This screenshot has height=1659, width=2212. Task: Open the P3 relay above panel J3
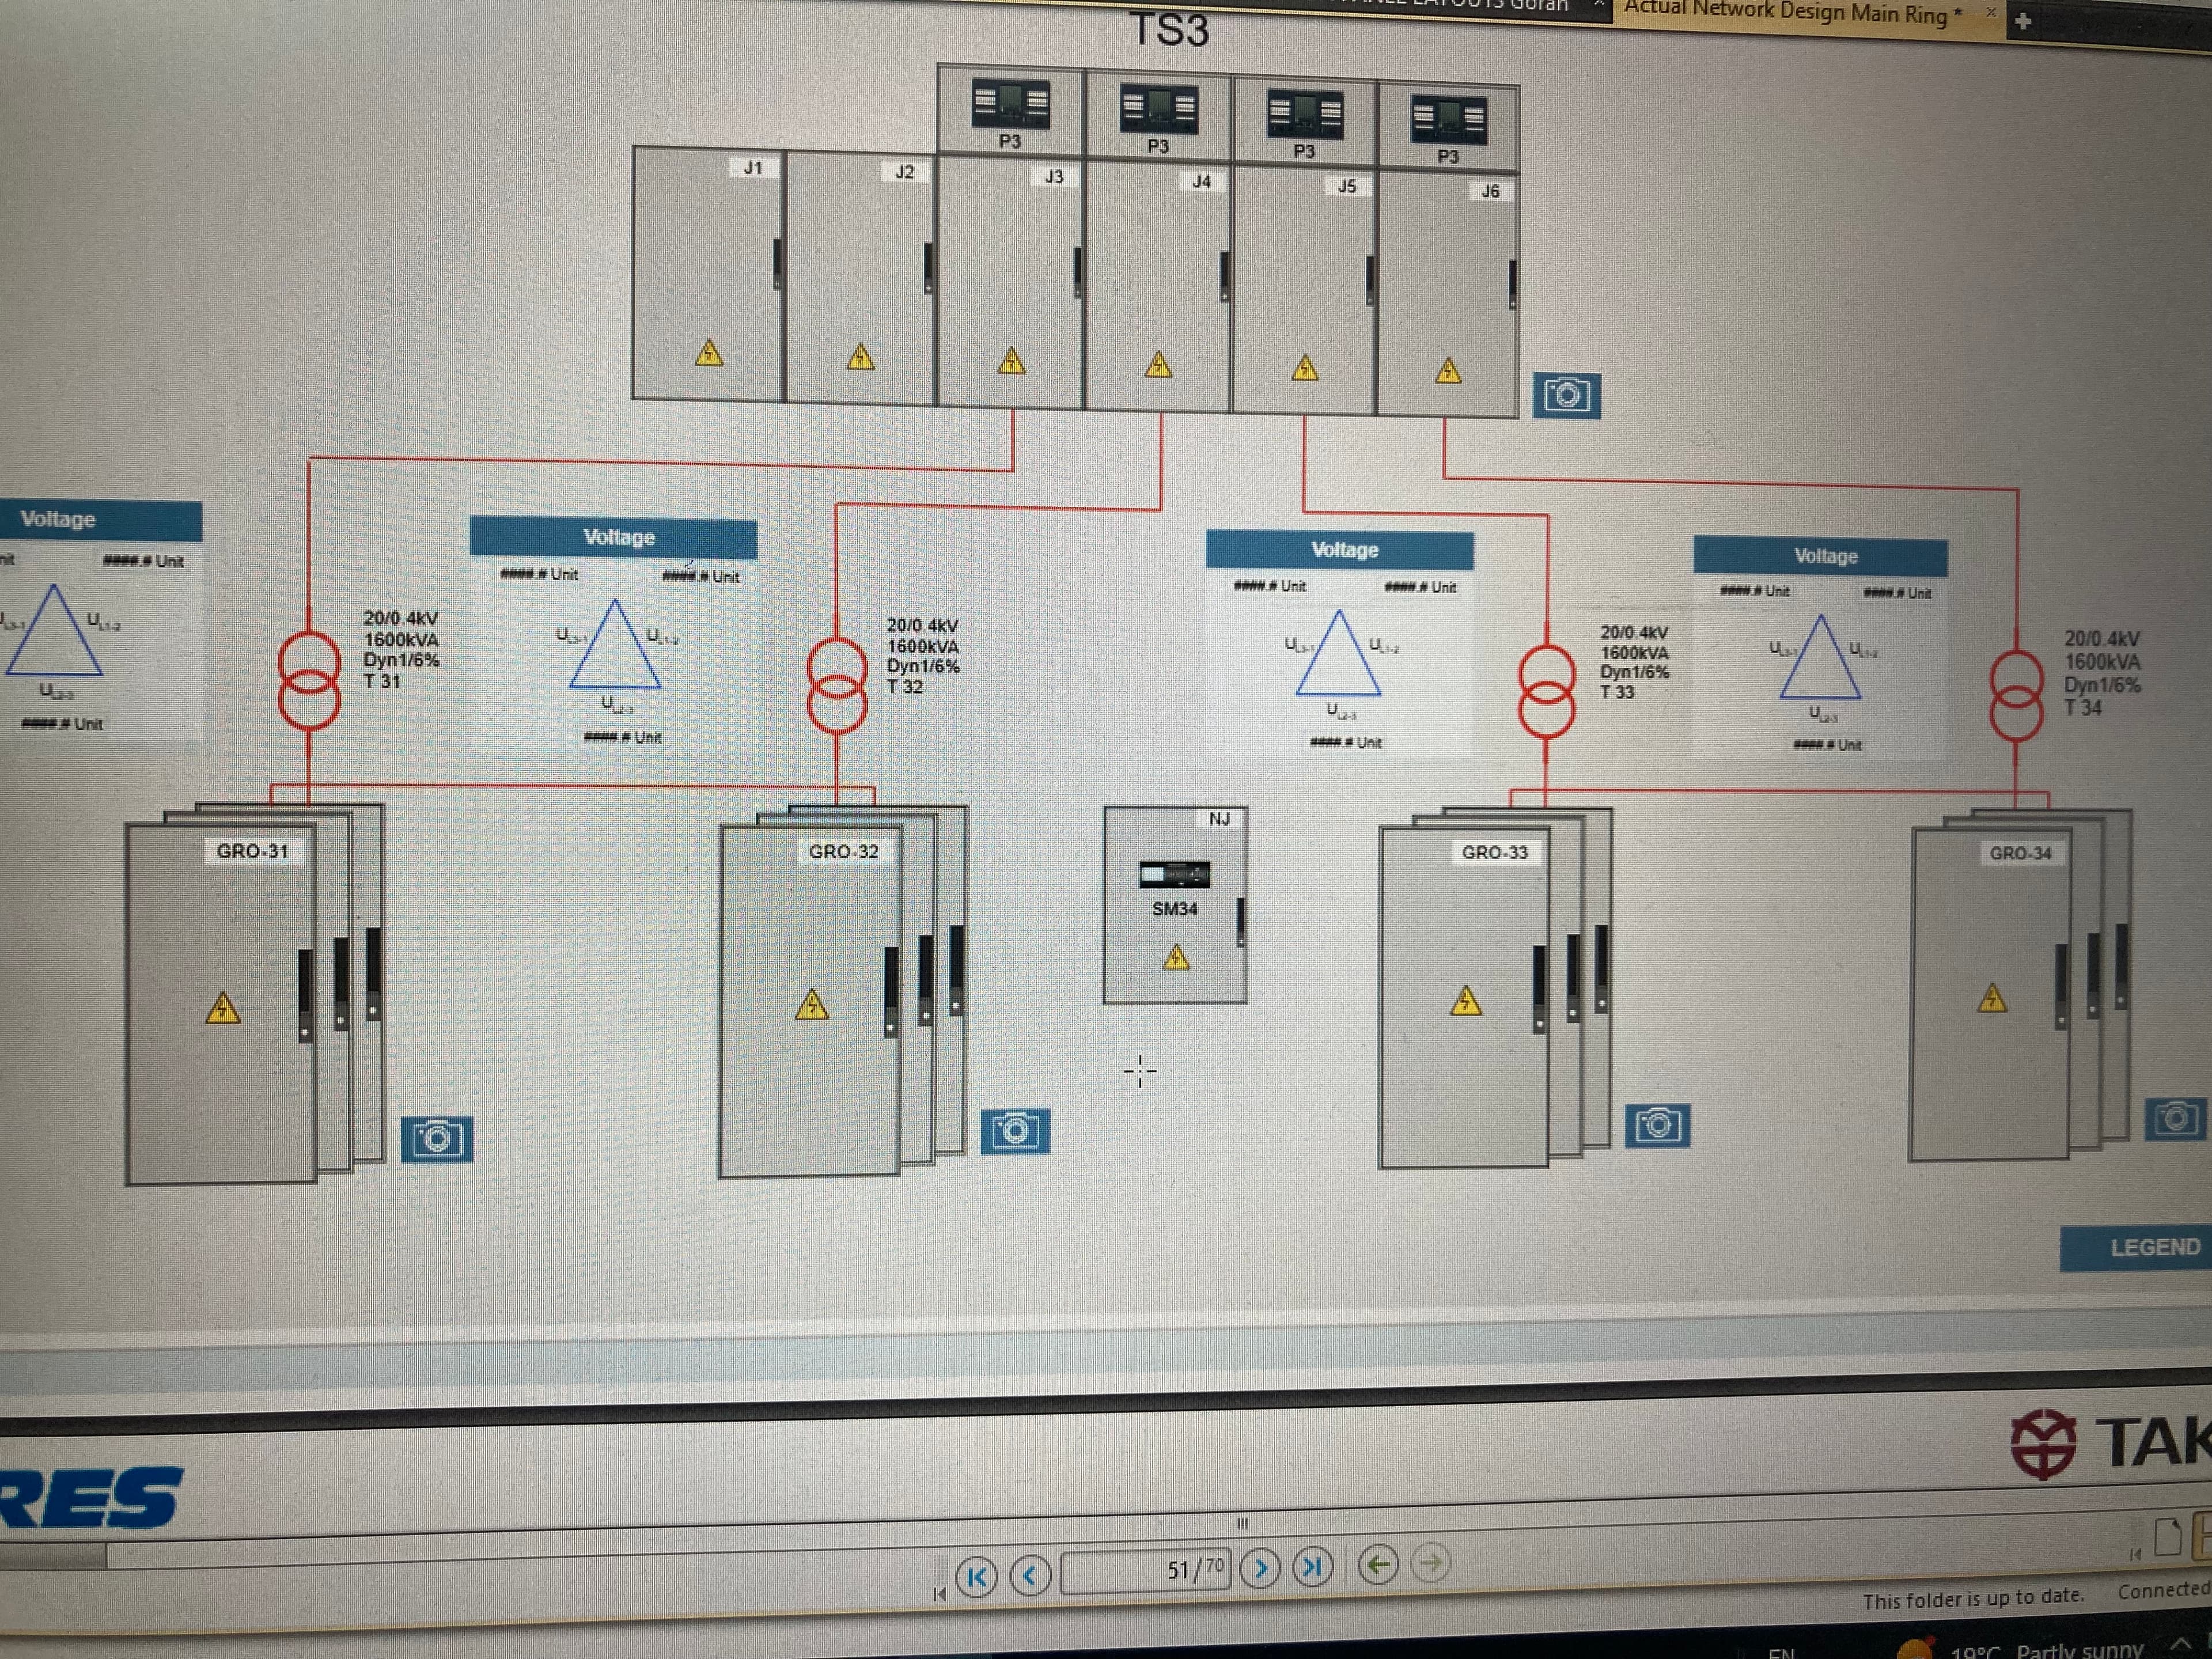pyautogui.click(x=1011, y=104)
